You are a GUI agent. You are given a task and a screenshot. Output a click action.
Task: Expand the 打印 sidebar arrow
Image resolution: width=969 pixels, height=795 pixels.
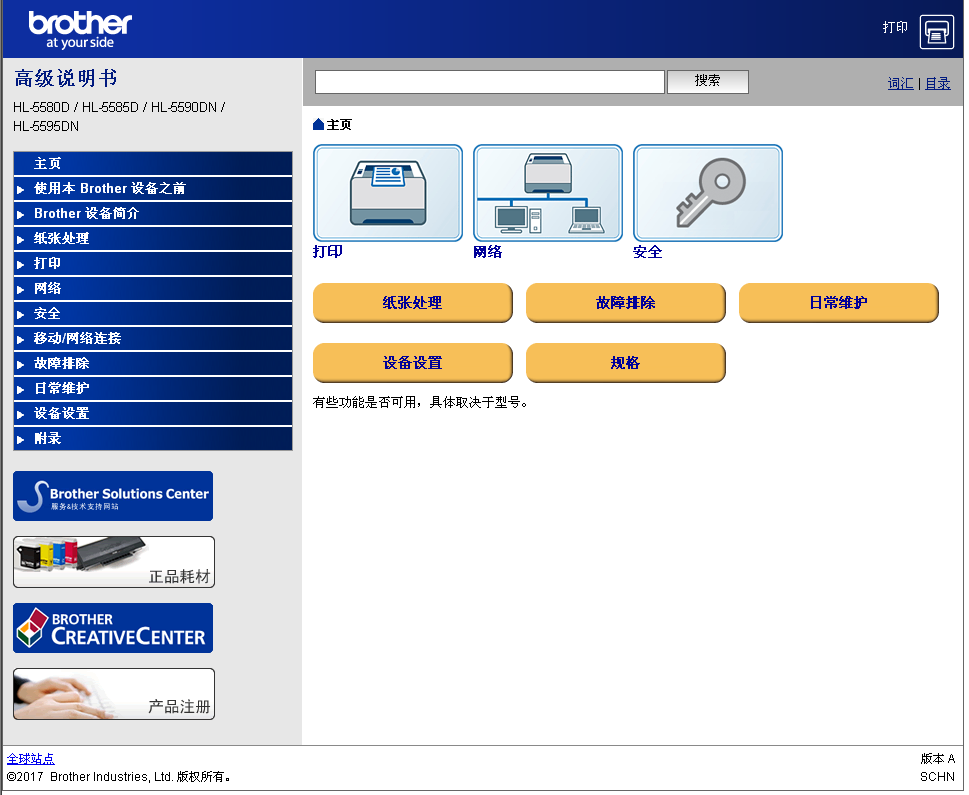click(x=20, y=265)
